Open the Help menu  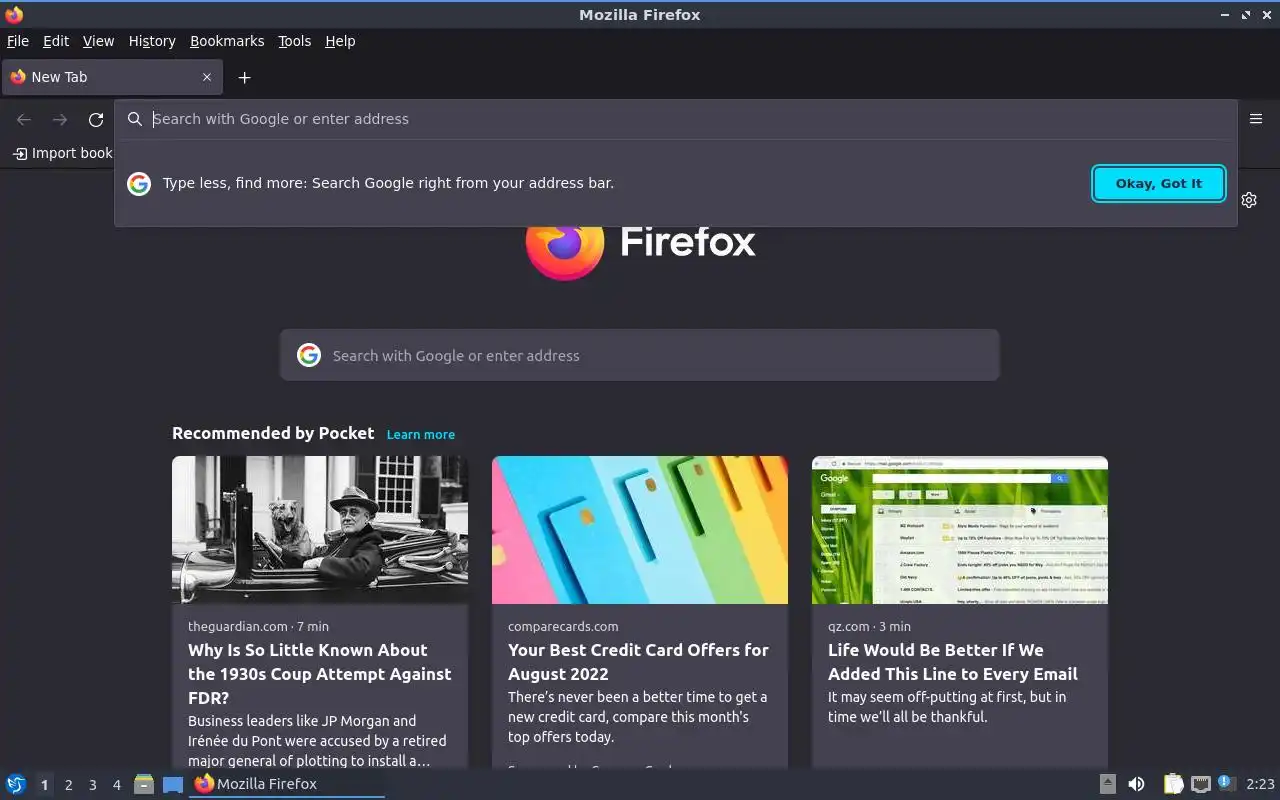coord(340,41)
